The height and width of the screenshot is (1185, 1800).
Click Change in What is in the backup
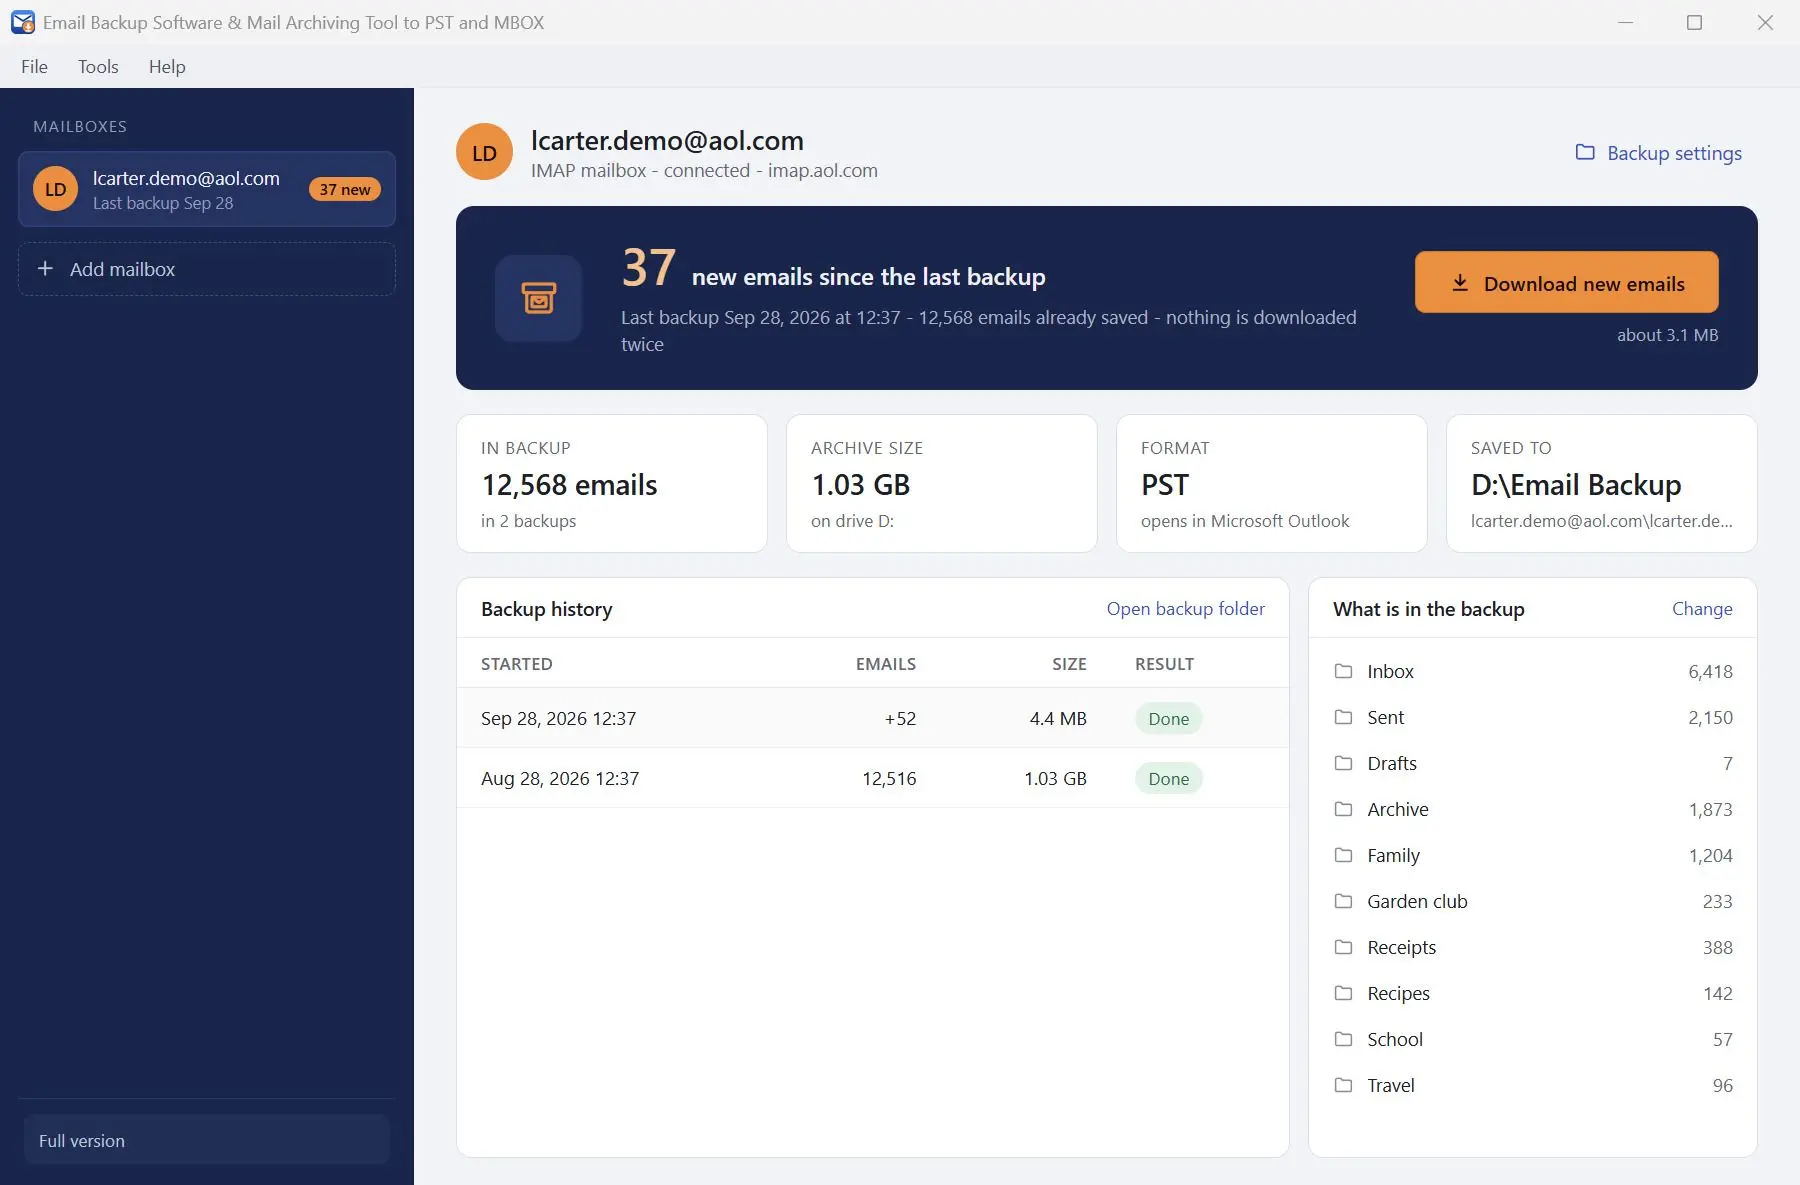[1702, 608]
